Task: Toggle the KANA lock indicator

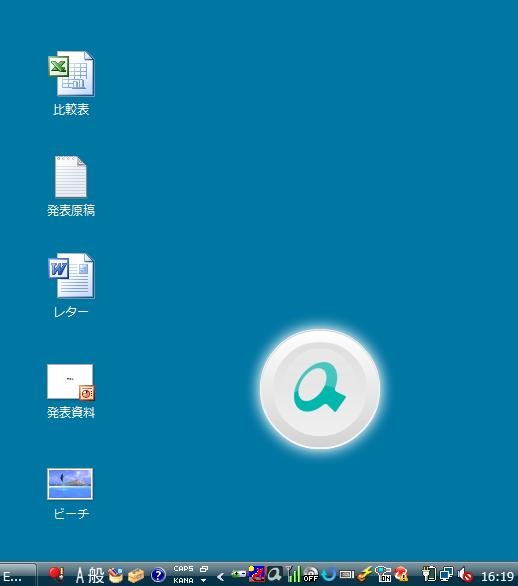Action: (184, 580)
